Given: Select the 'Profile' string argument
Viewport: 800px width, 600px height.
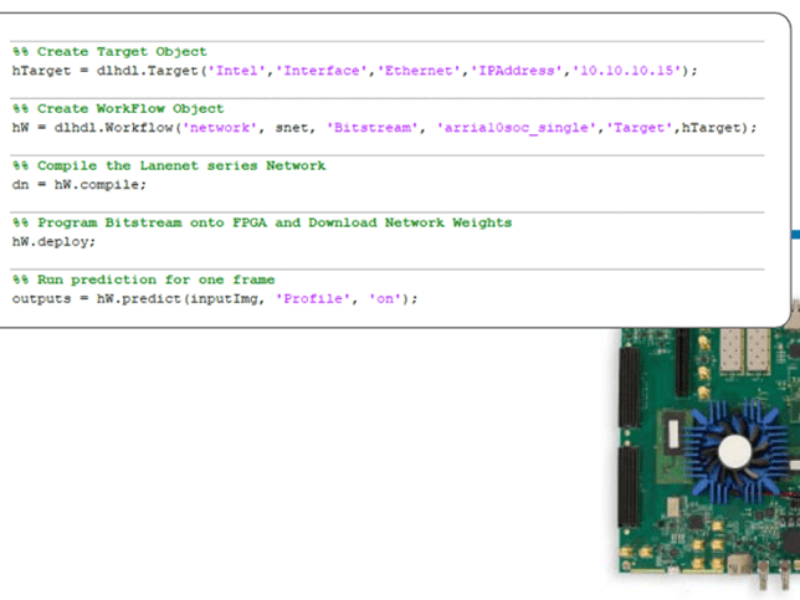Looking at the screenshot, I should [x=313, y=298].
